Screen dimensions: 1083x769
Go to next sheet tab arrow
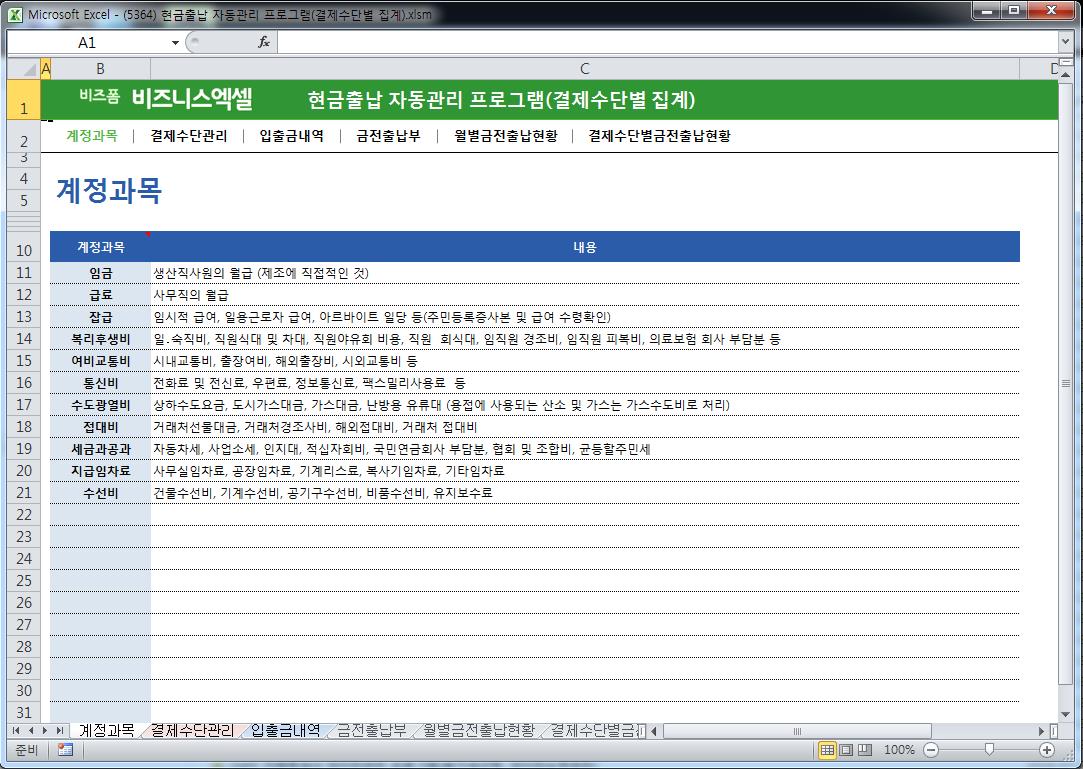45,730
